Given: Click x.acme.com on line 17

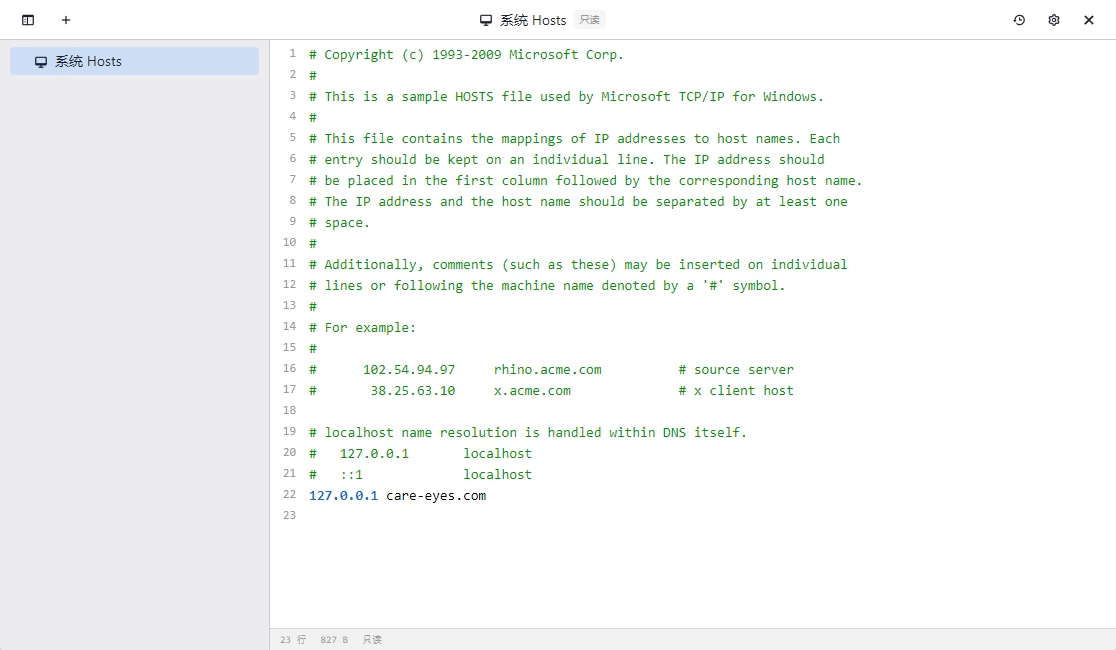Looking at the screenshot, I should (x=532, y=390).
